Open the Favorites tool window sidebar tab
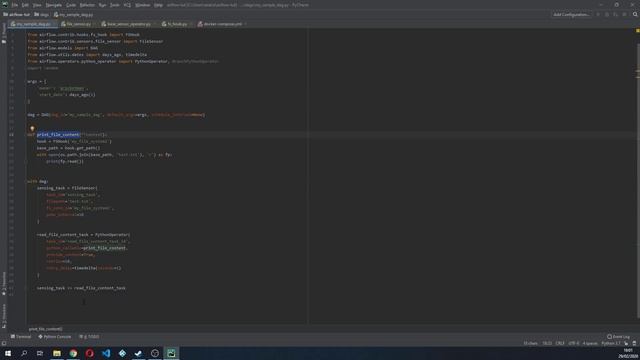640x360 pixels. pos(4,283)
